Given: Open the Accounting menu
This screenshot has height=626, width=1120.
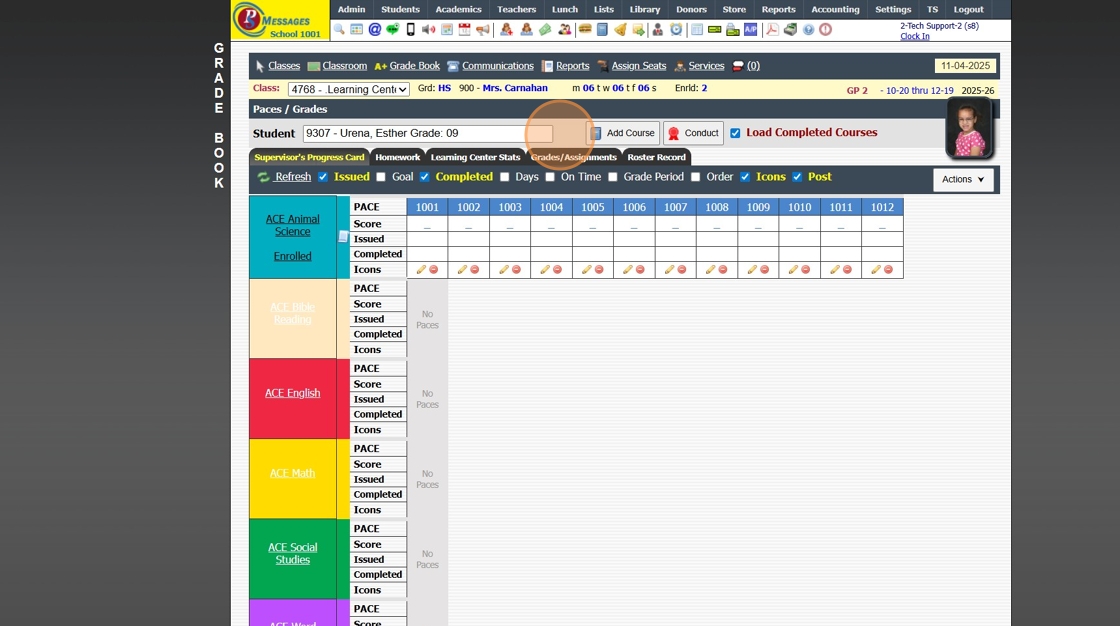Looking at the screenshot, I should pos(835,9).
